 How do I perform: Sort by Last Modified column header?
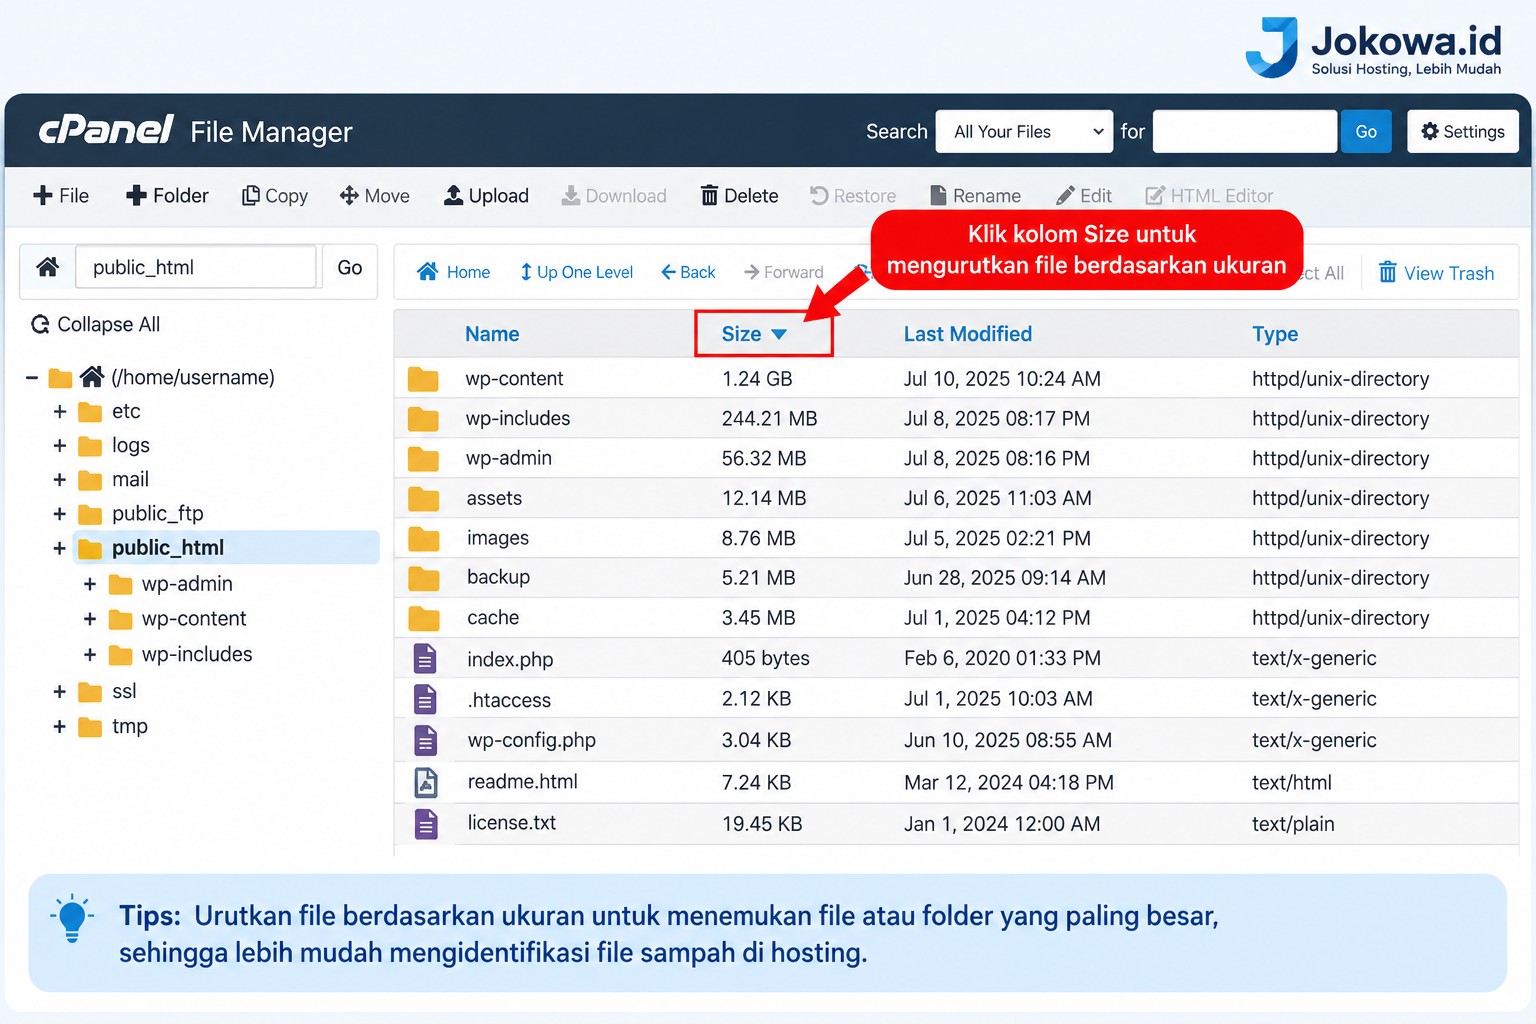(x=968, y=334)
